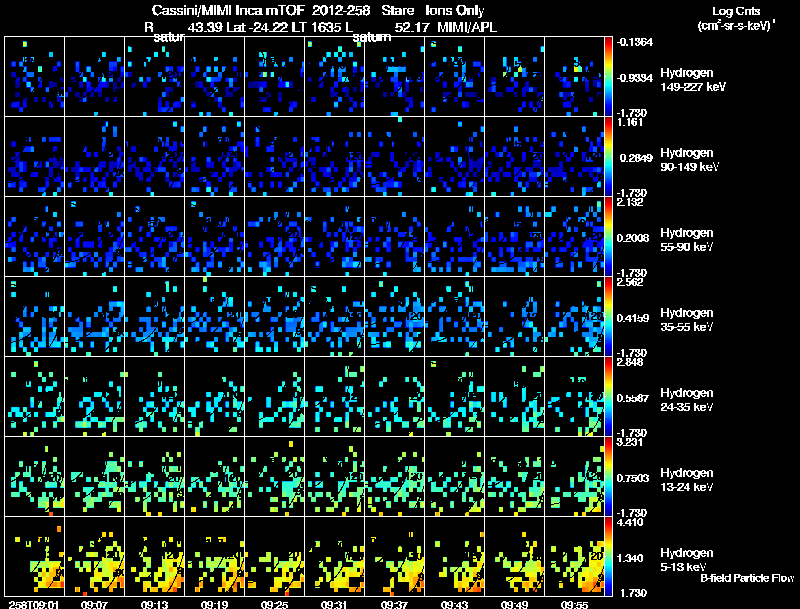Select the Hydrogen 5-13 keV panel at 09:55
800x609 pixels.
[574, 556]
